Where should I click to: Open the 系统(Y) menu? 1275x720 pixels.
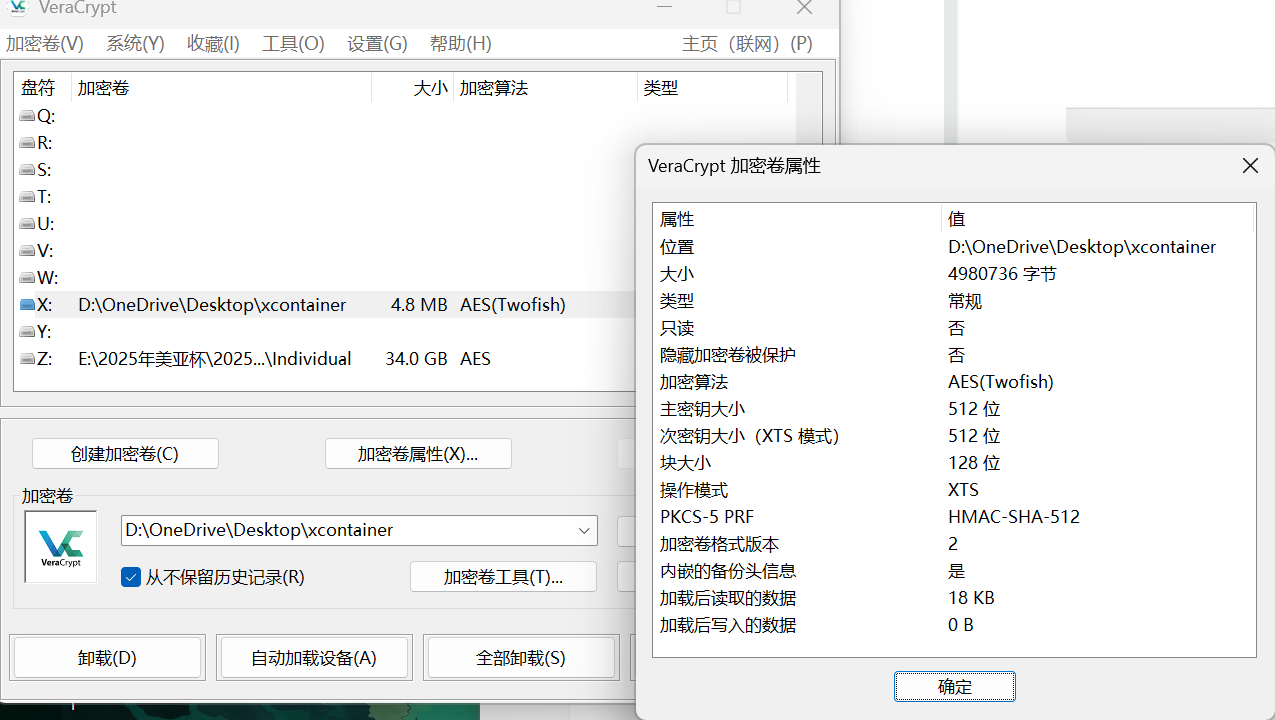coord(136,44)
